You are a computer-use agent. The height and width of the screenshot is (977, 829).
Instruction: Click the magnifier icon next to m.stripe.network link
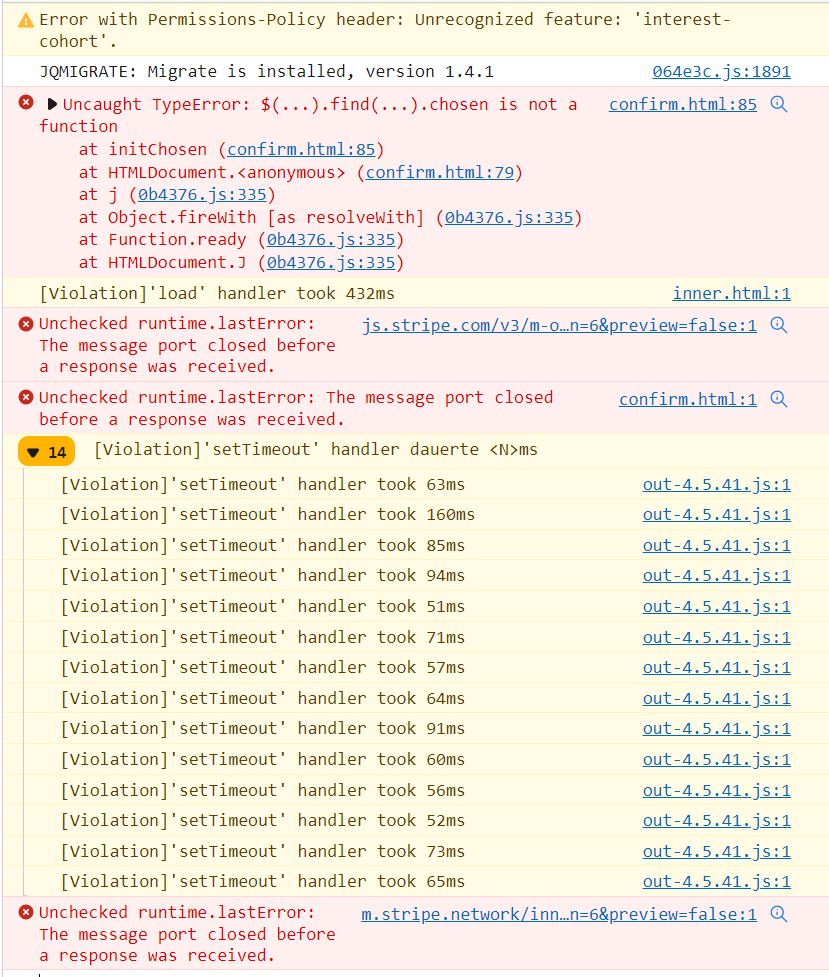779,914
